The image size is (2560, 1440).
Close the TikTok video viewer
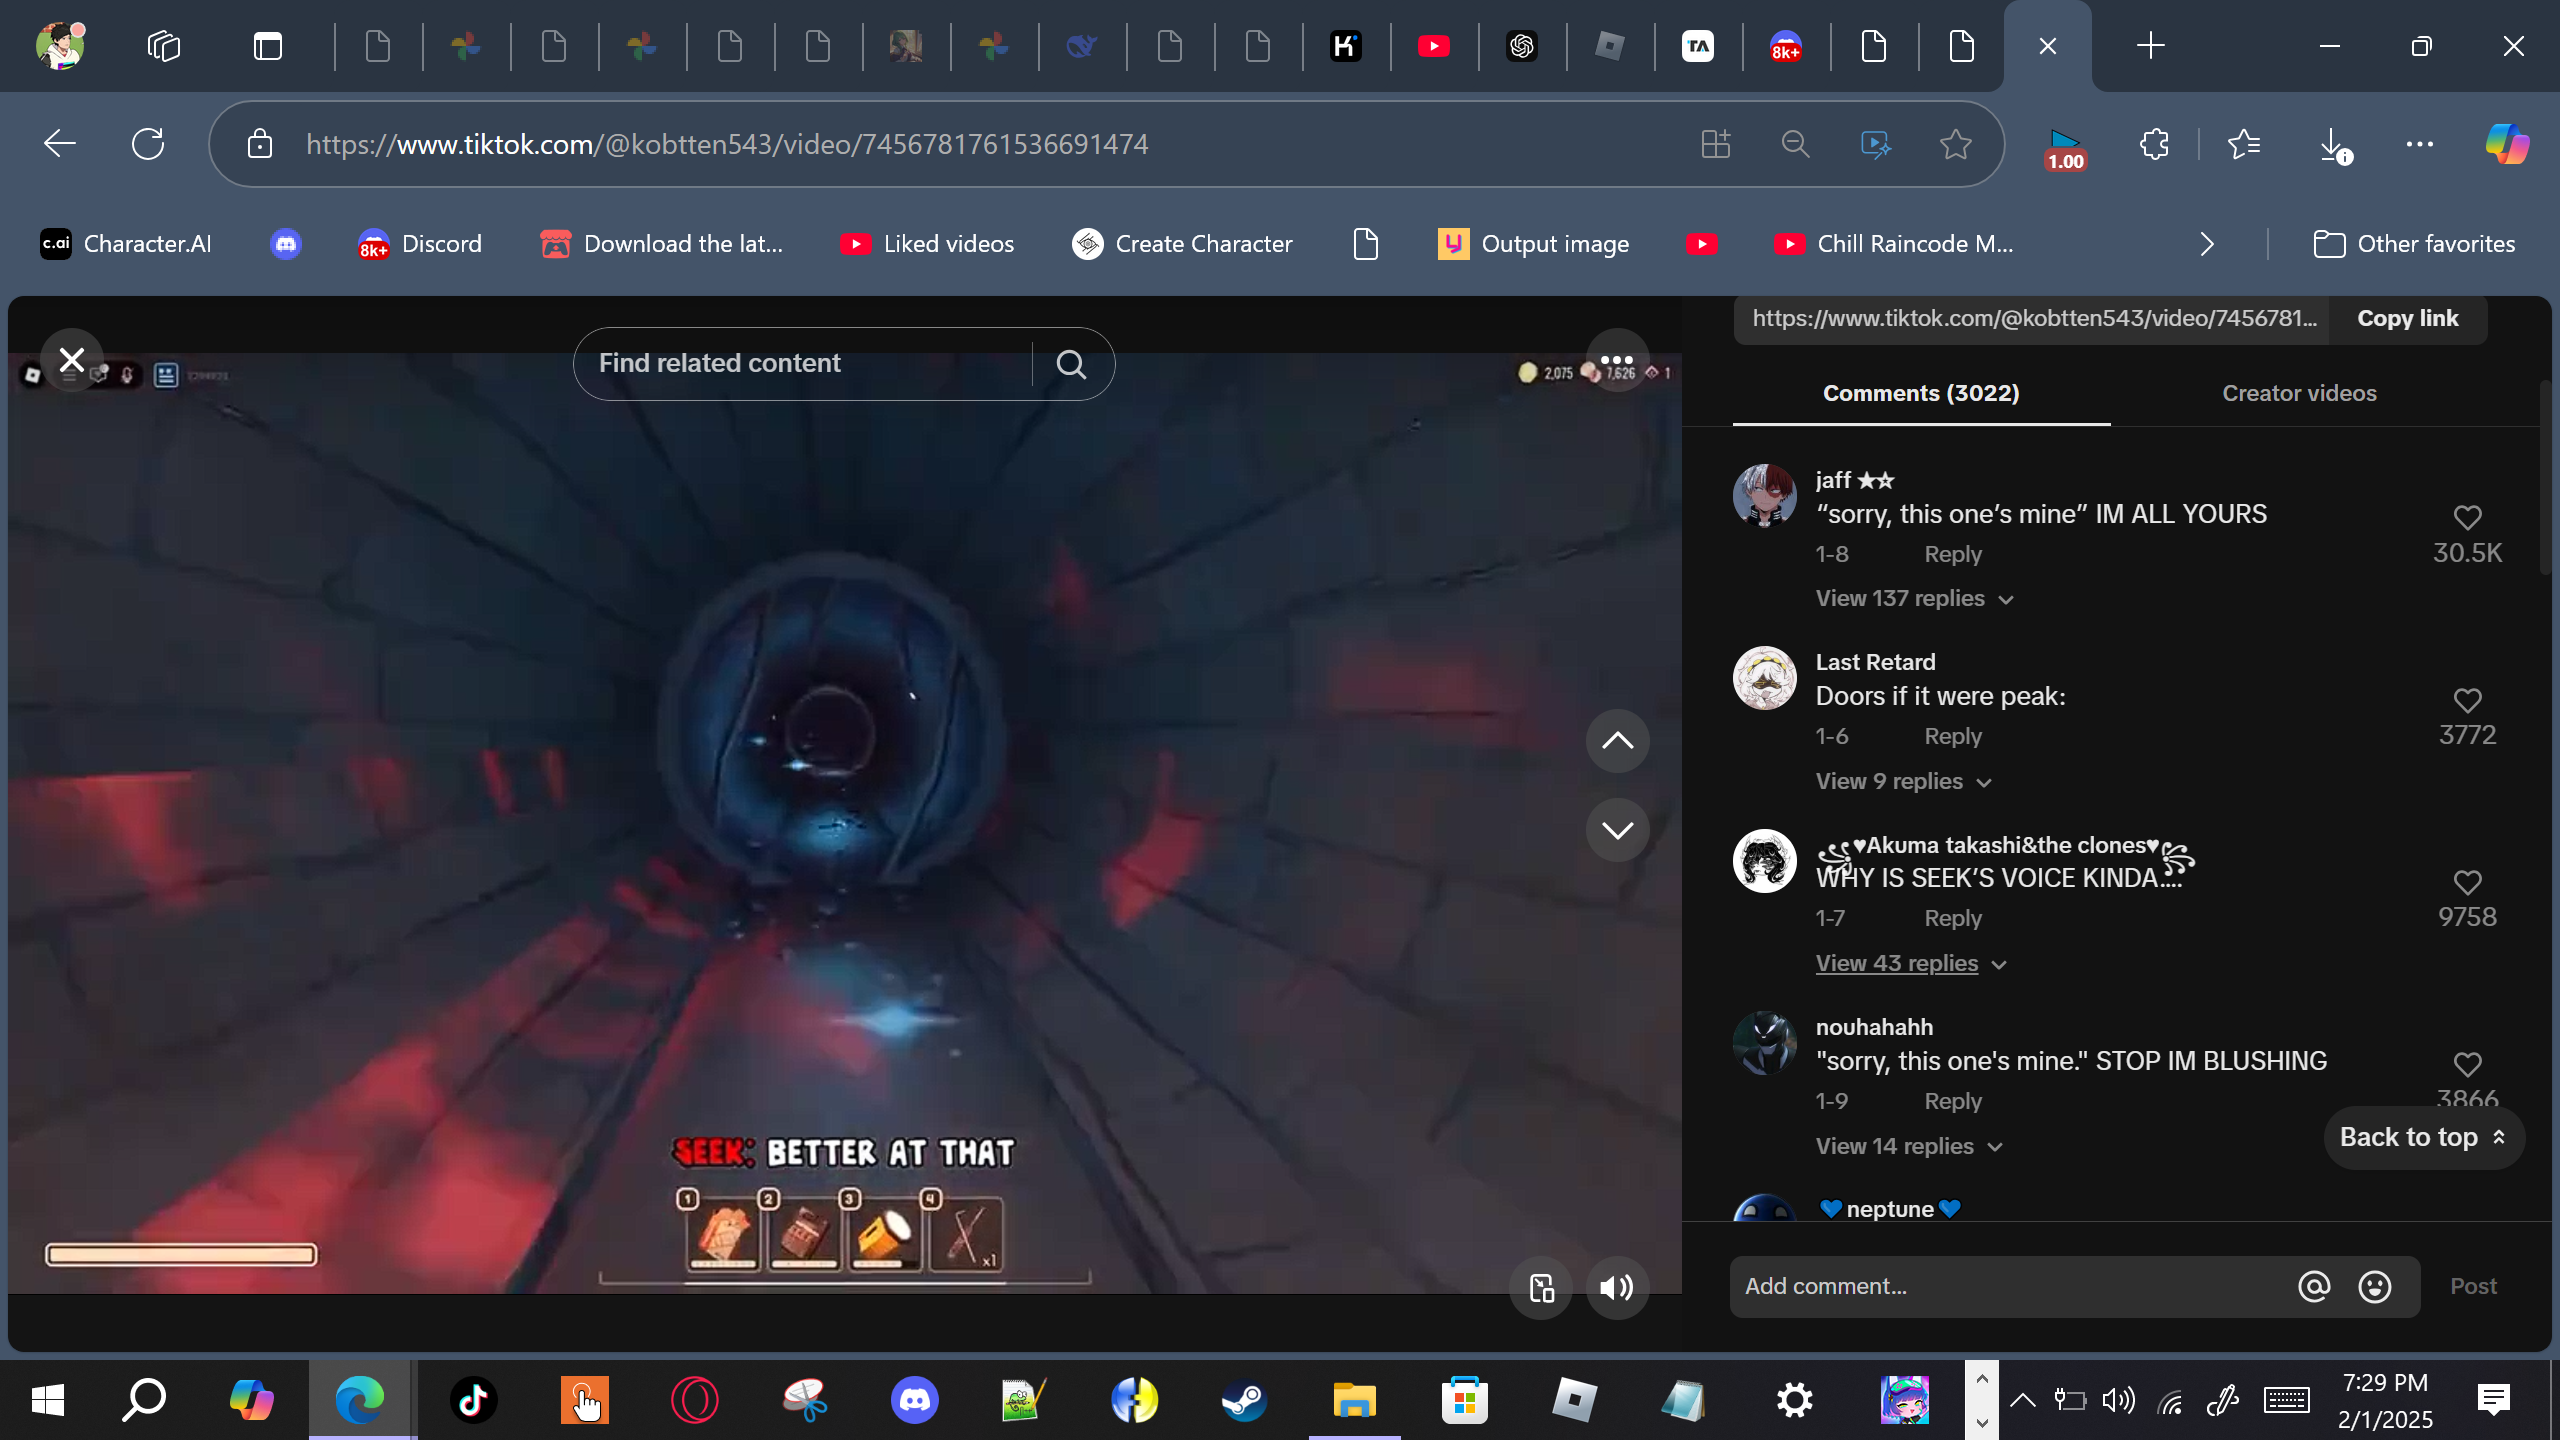point(71,360)
